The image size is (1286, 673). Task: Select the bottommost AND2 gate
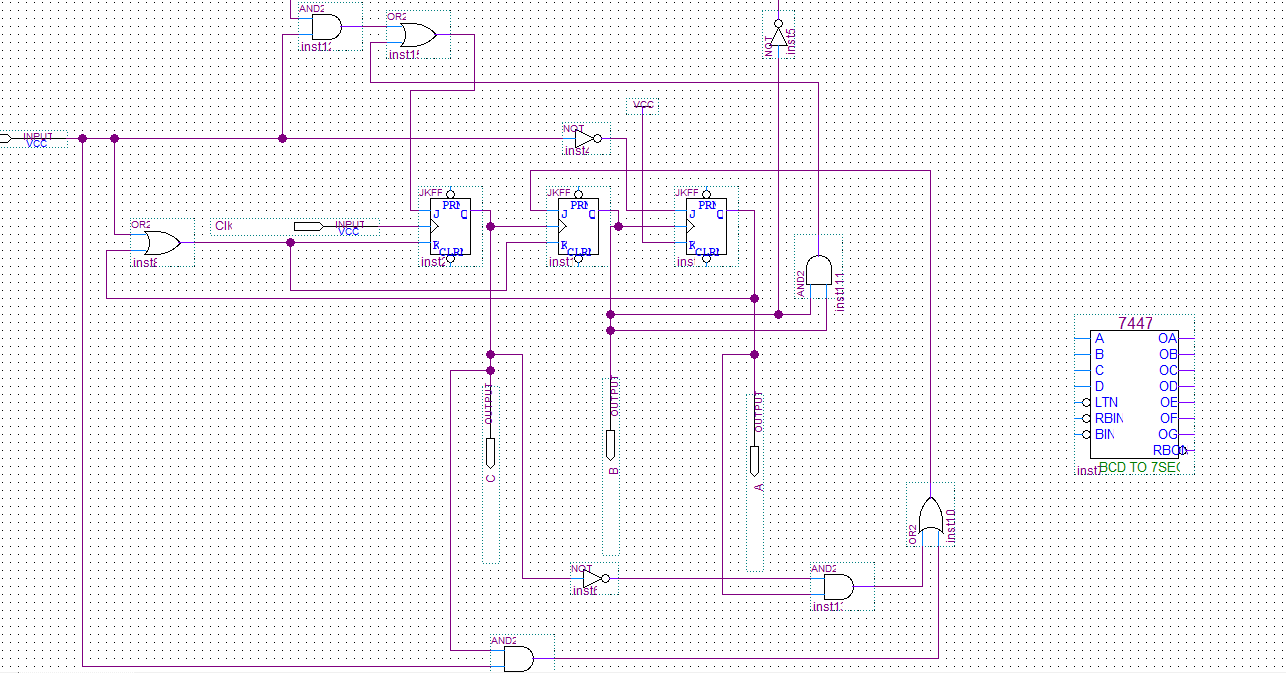518,658
